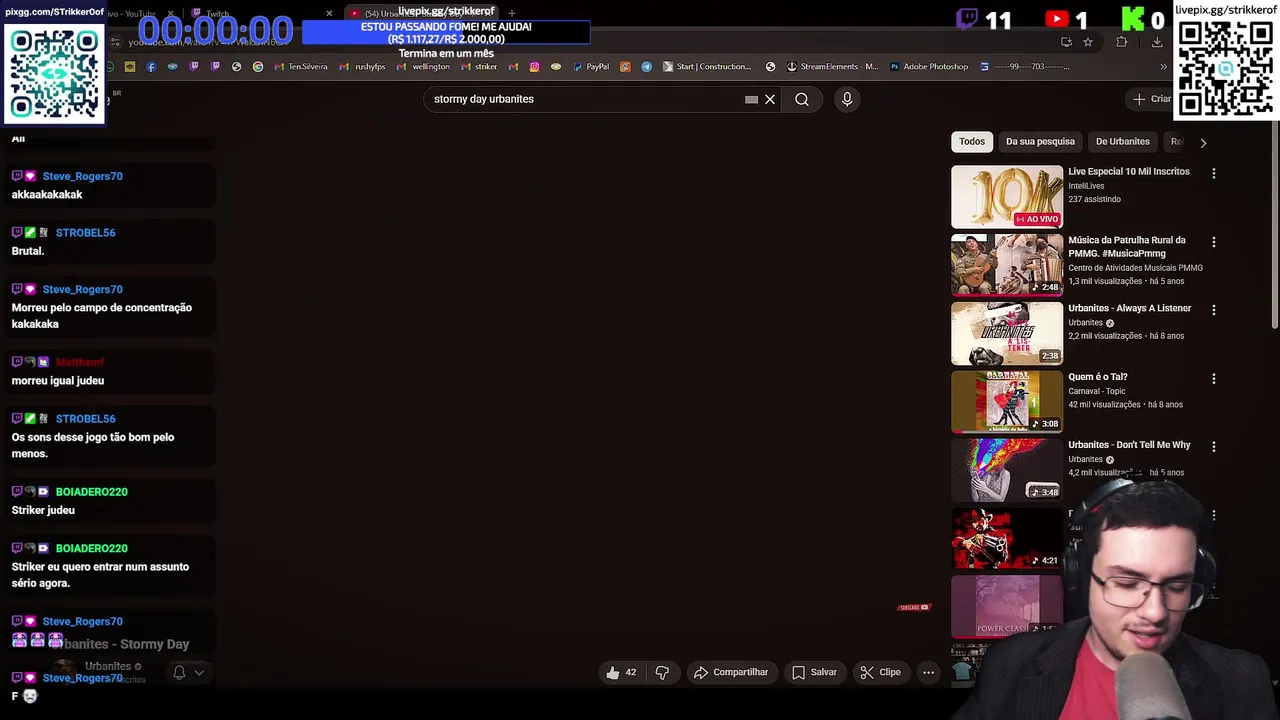Open the Live Especial 10 Mil Inscritos thumbnail
The image size is (1280, 720).
tap(1007, 197)
